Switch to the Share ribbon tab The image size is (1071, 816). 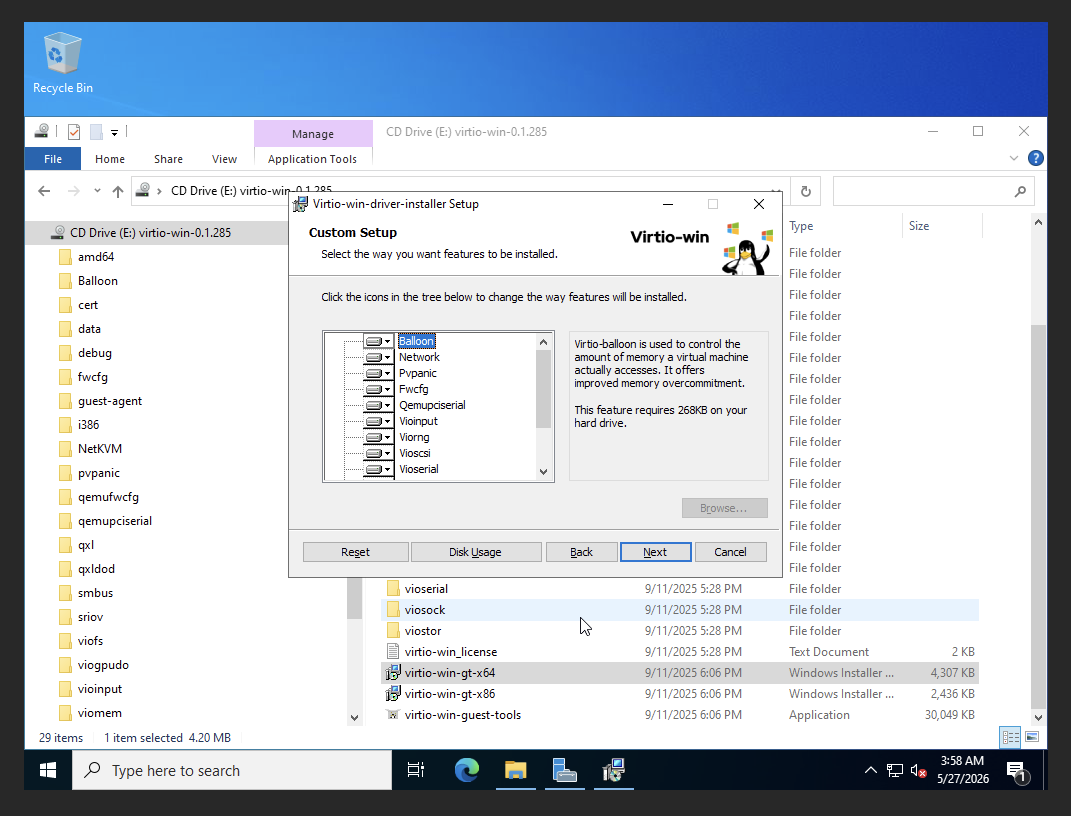tap(168, 158)
